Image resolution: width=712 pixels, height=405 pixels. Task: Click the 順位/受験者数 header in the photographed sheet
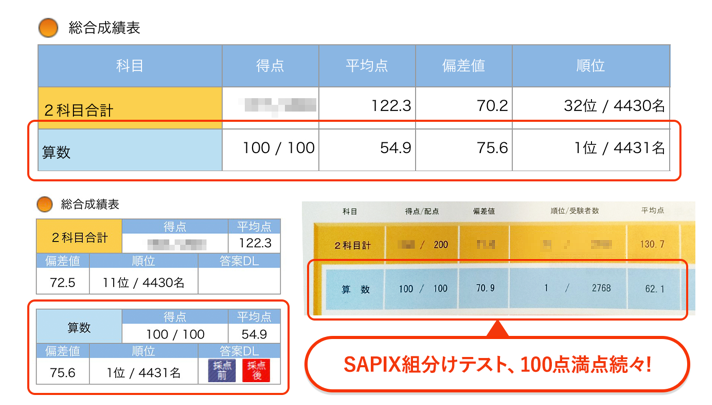pyautogui.click(x=574, y=211)
